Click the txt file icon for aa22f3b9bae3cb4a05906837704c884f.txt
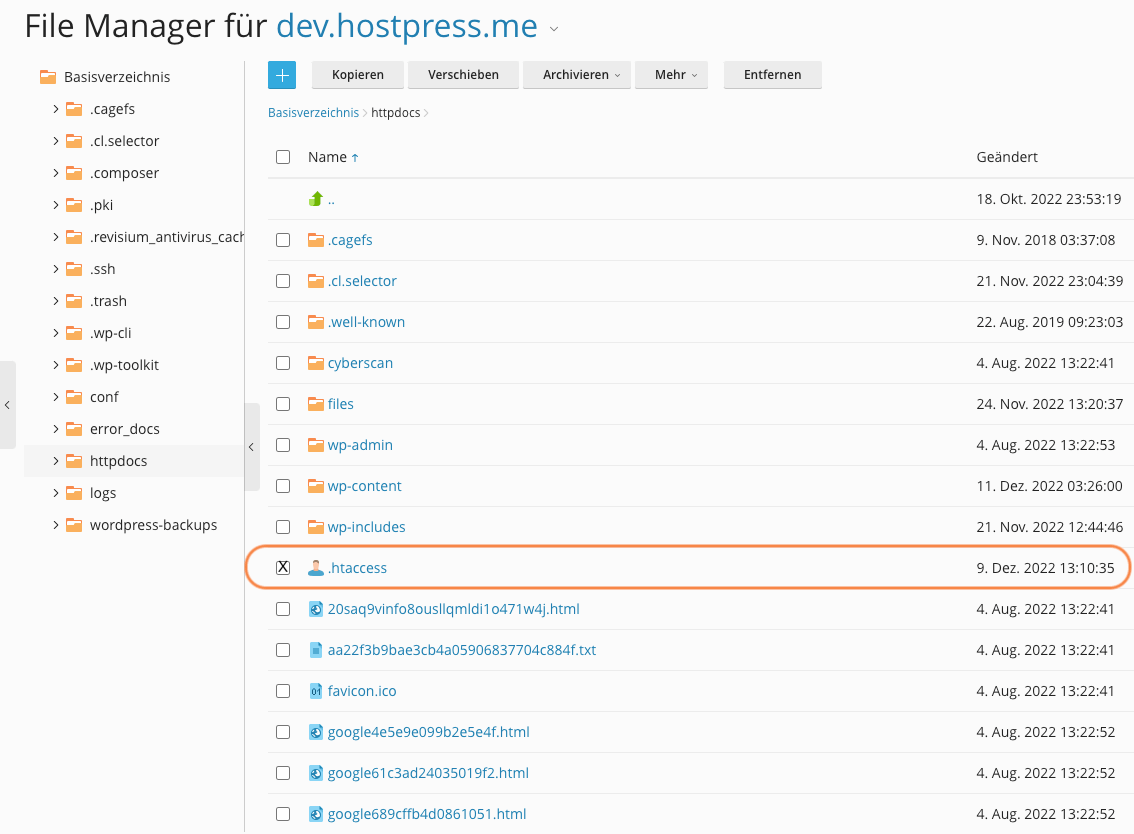Screen dimensions: 1134x834 [x=316, y=650]
